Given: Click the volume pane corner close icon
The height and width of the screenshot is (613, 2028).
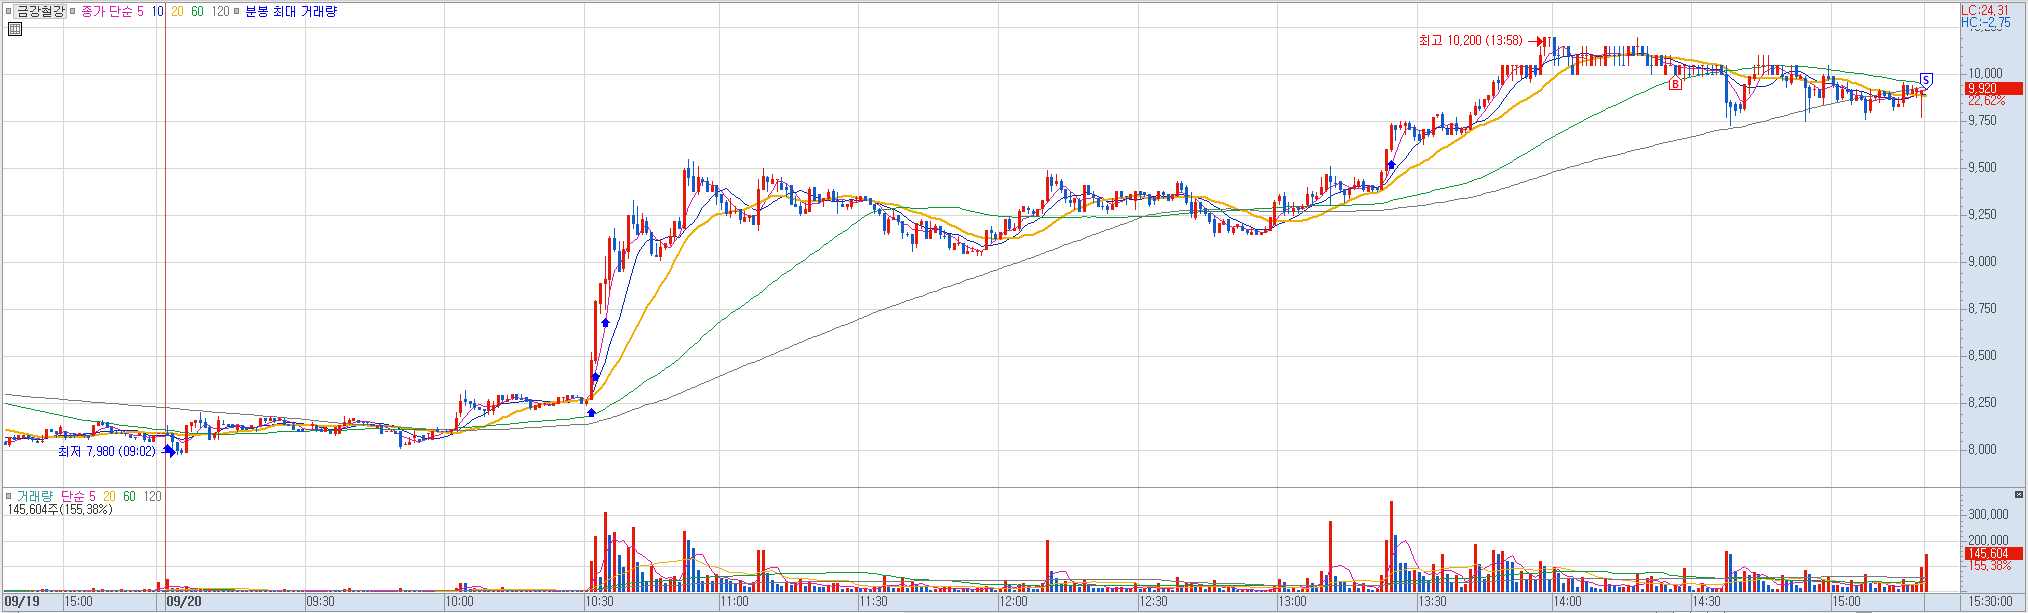Looking at the screenshot, I should click(x=2018, y=494).
